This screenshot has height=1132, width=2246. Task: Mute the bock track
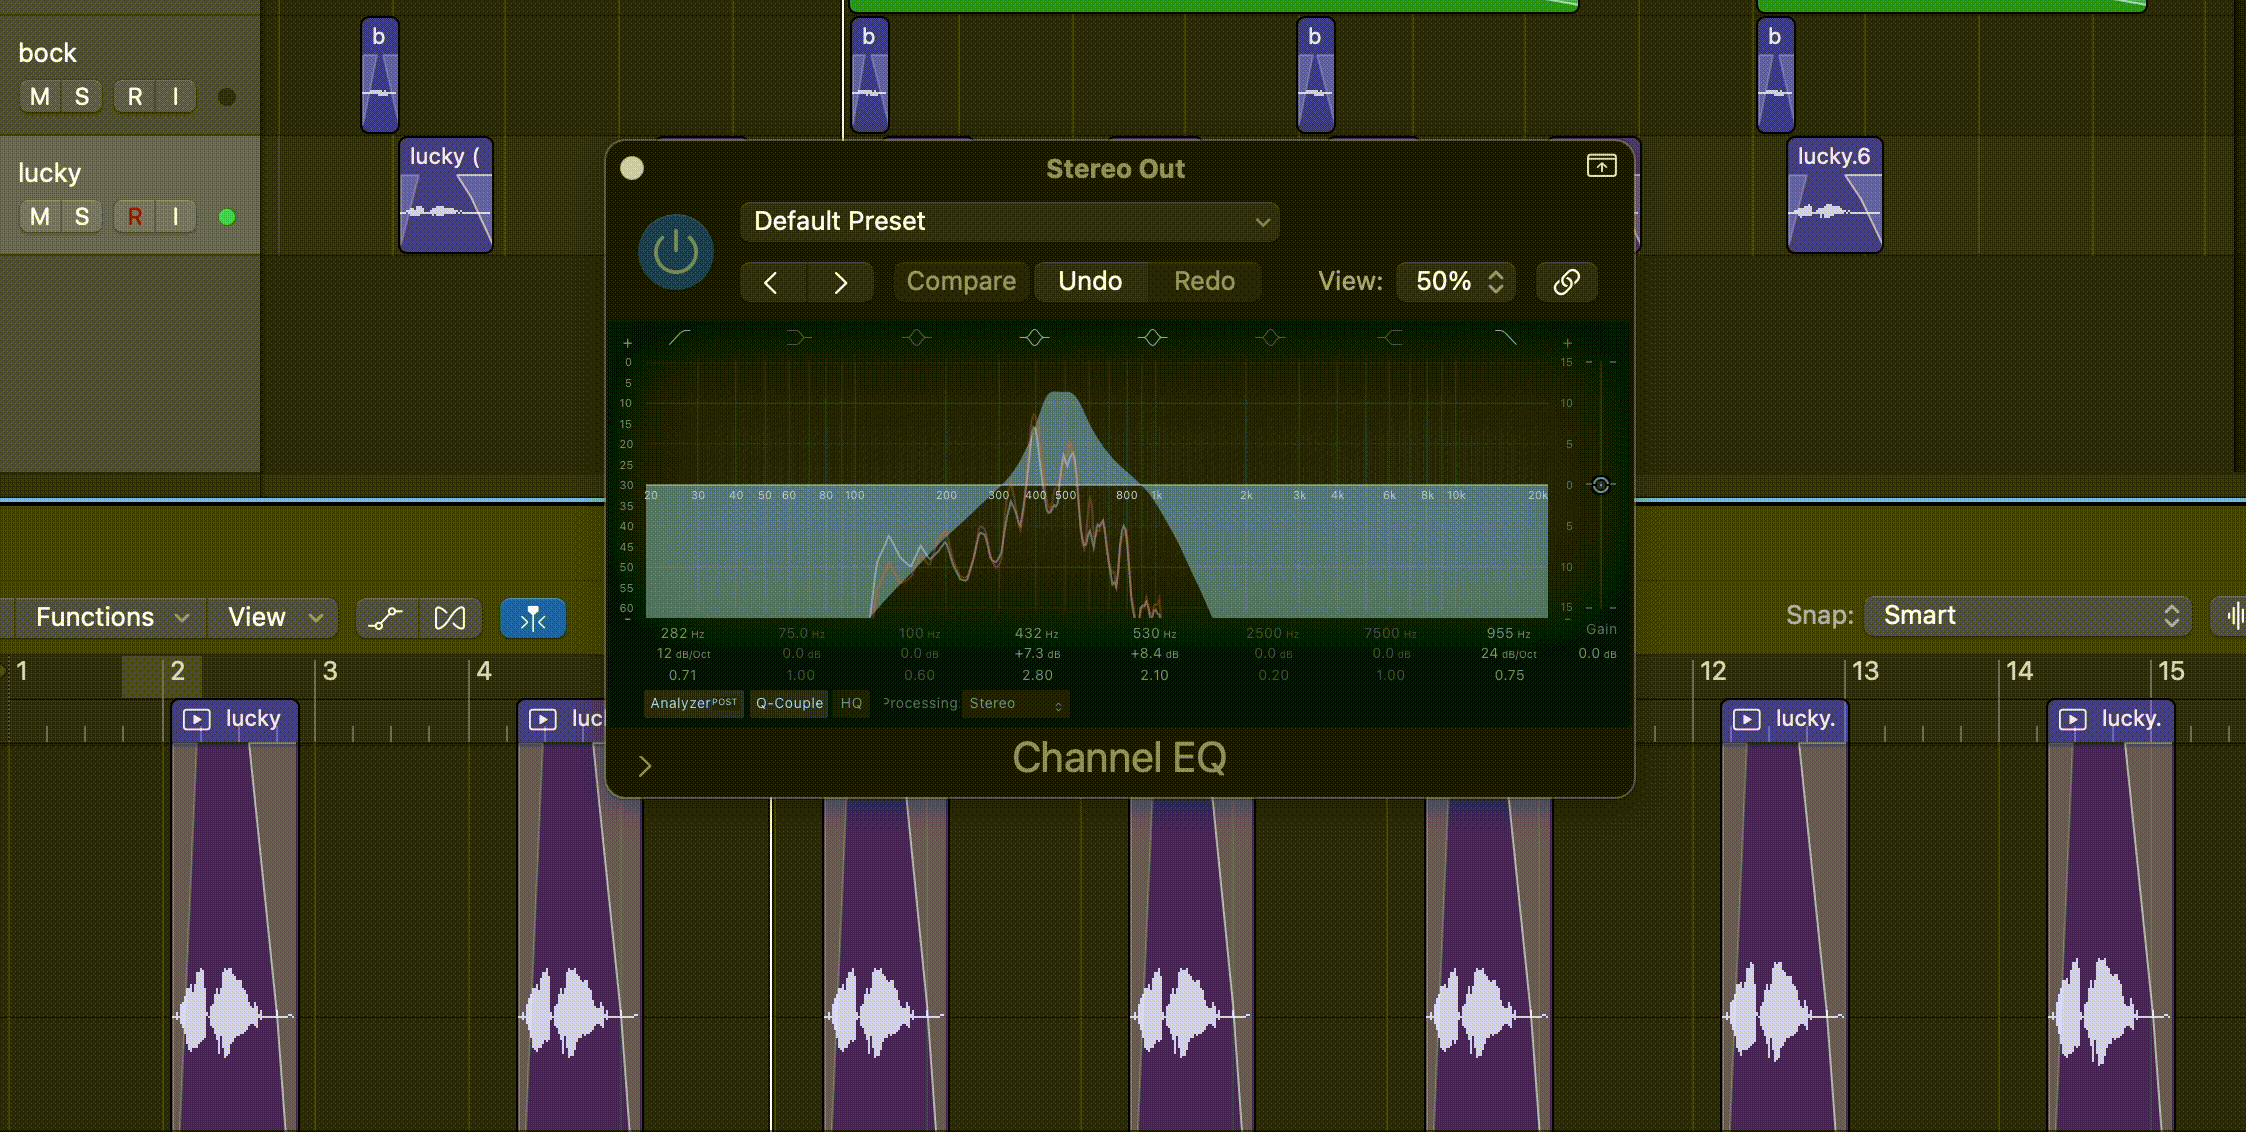pos(40,97)
